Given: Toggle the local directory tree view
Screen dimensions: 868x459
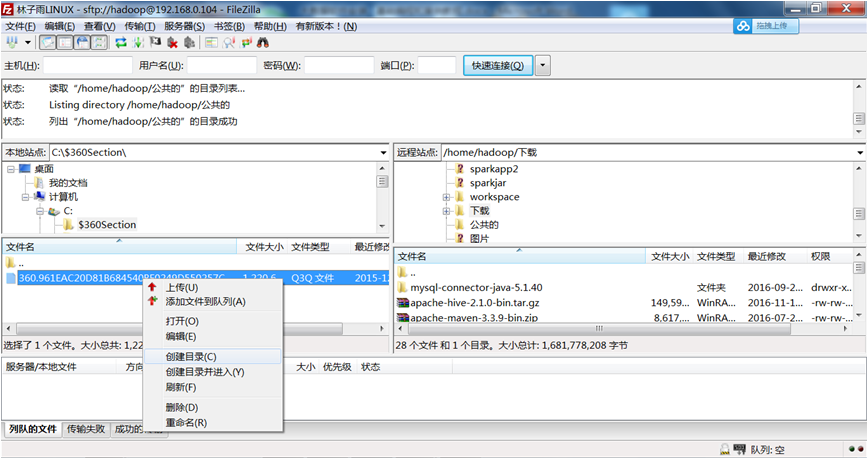Looking at the screenshot, I should (x=64, y=43).
